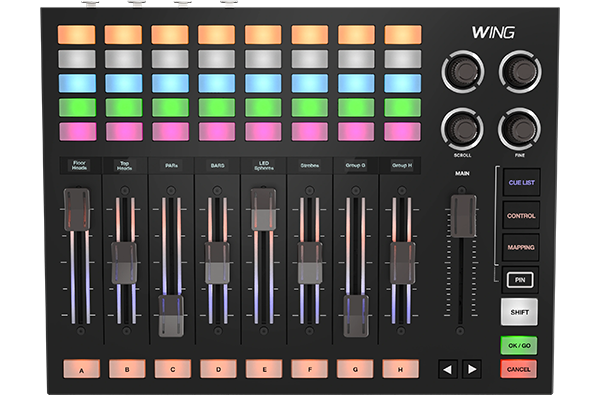This screenshot has height=400, width=600.
Task: Tap the blue pad in the Group H column
Action: pyautogui.click(x=403, y=83)
